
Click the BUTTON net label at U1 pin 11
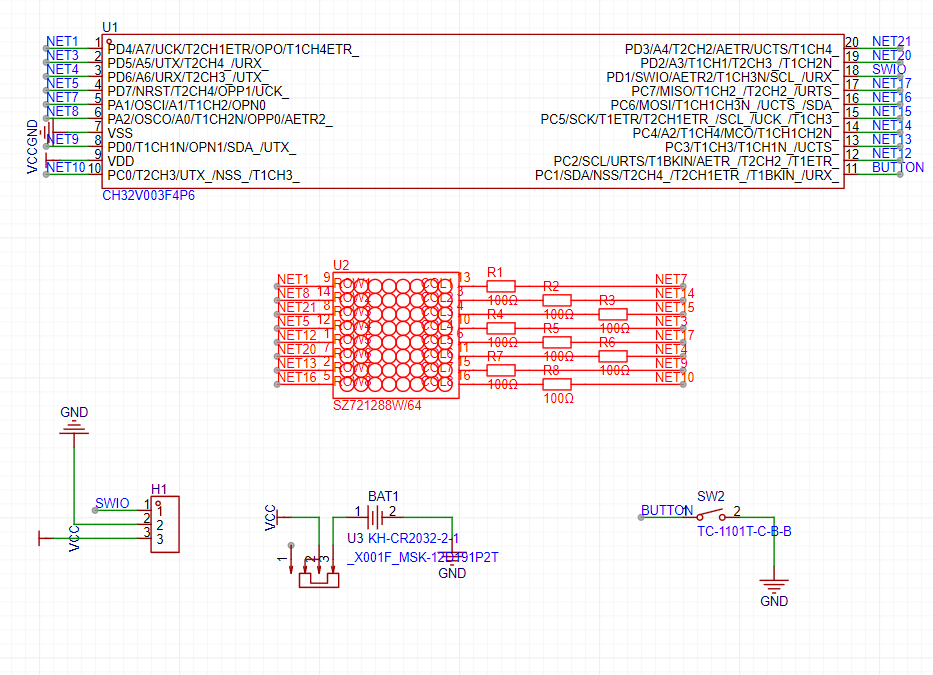coord(898,167)
